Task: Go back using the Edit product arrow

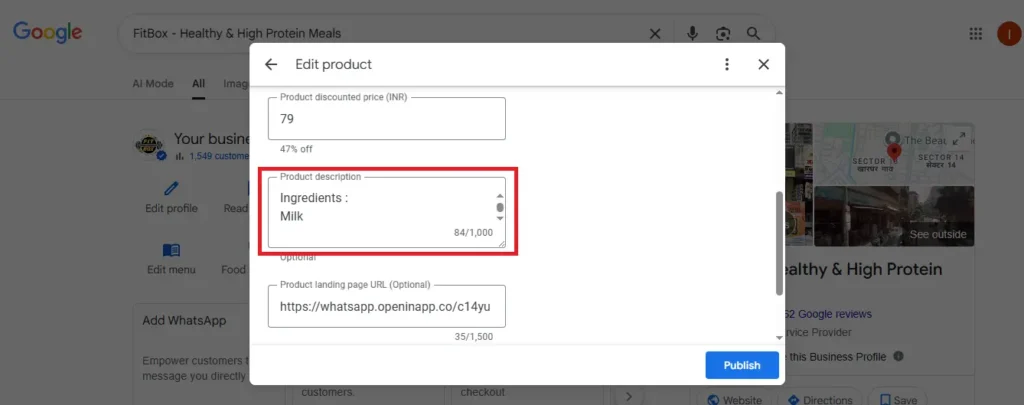Action: point(271,64)
